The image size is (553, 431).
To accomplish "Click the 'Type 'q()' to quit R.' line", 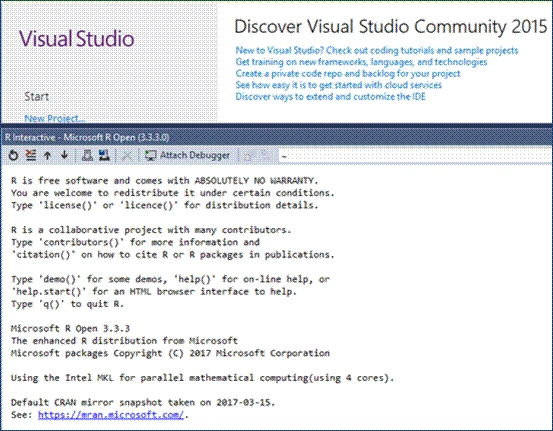I will pos(67,304).
